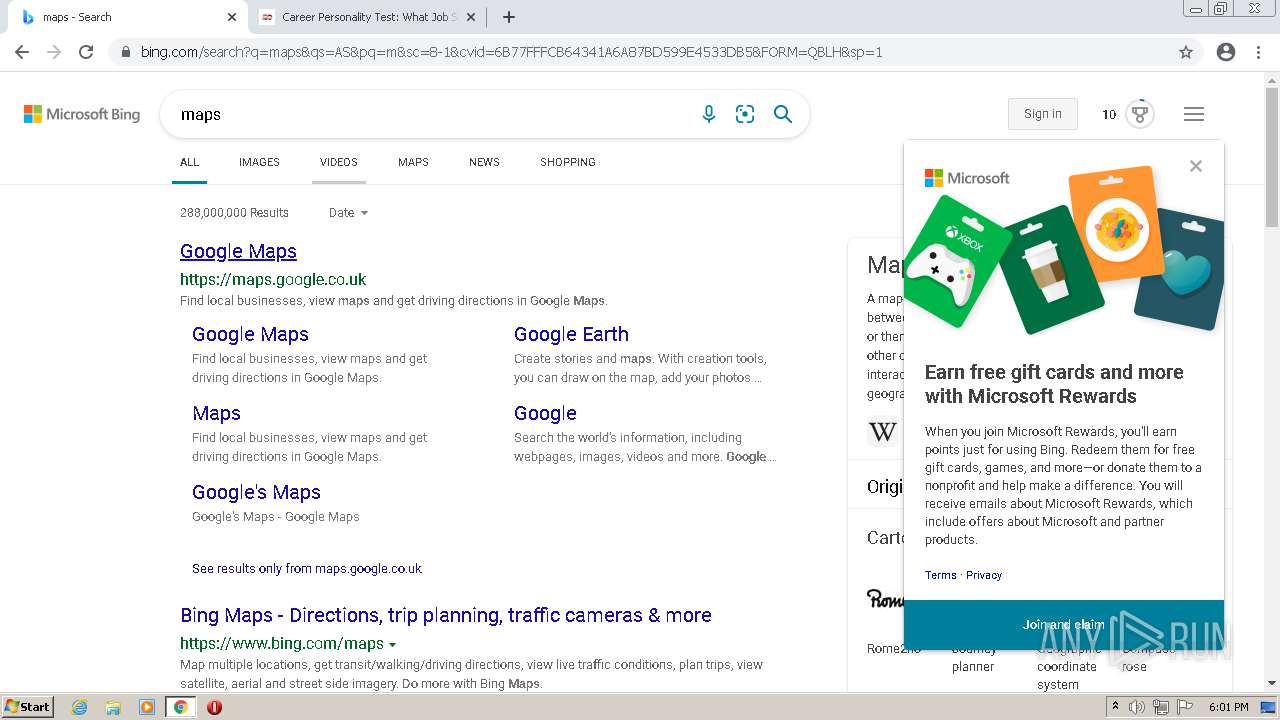1280x720 pixels.
Task: Click Chrome icon in taskbar
Action: coord(180,707)
